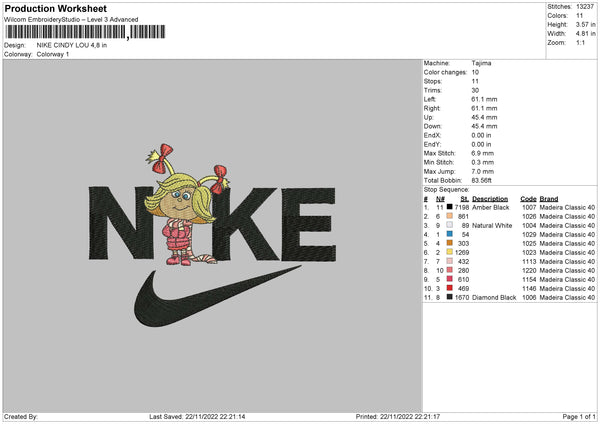Click the 'Brand' column header
The height and width of the screenshot is (424, 600).
coord(549,199)
